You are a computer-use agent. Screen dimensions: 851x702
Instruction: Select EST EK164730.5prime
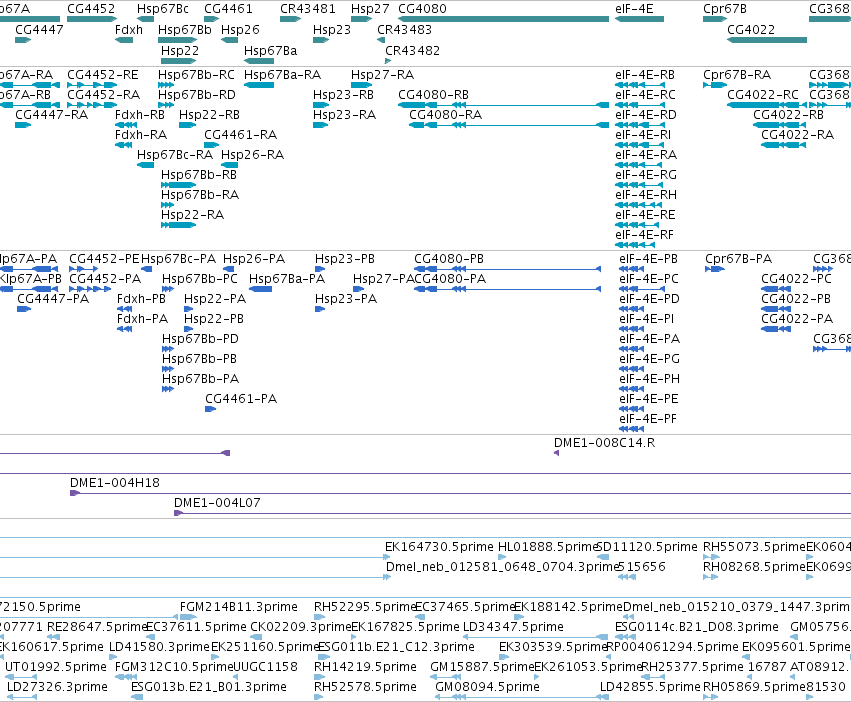pyautogui.click(x=439, y=547)
